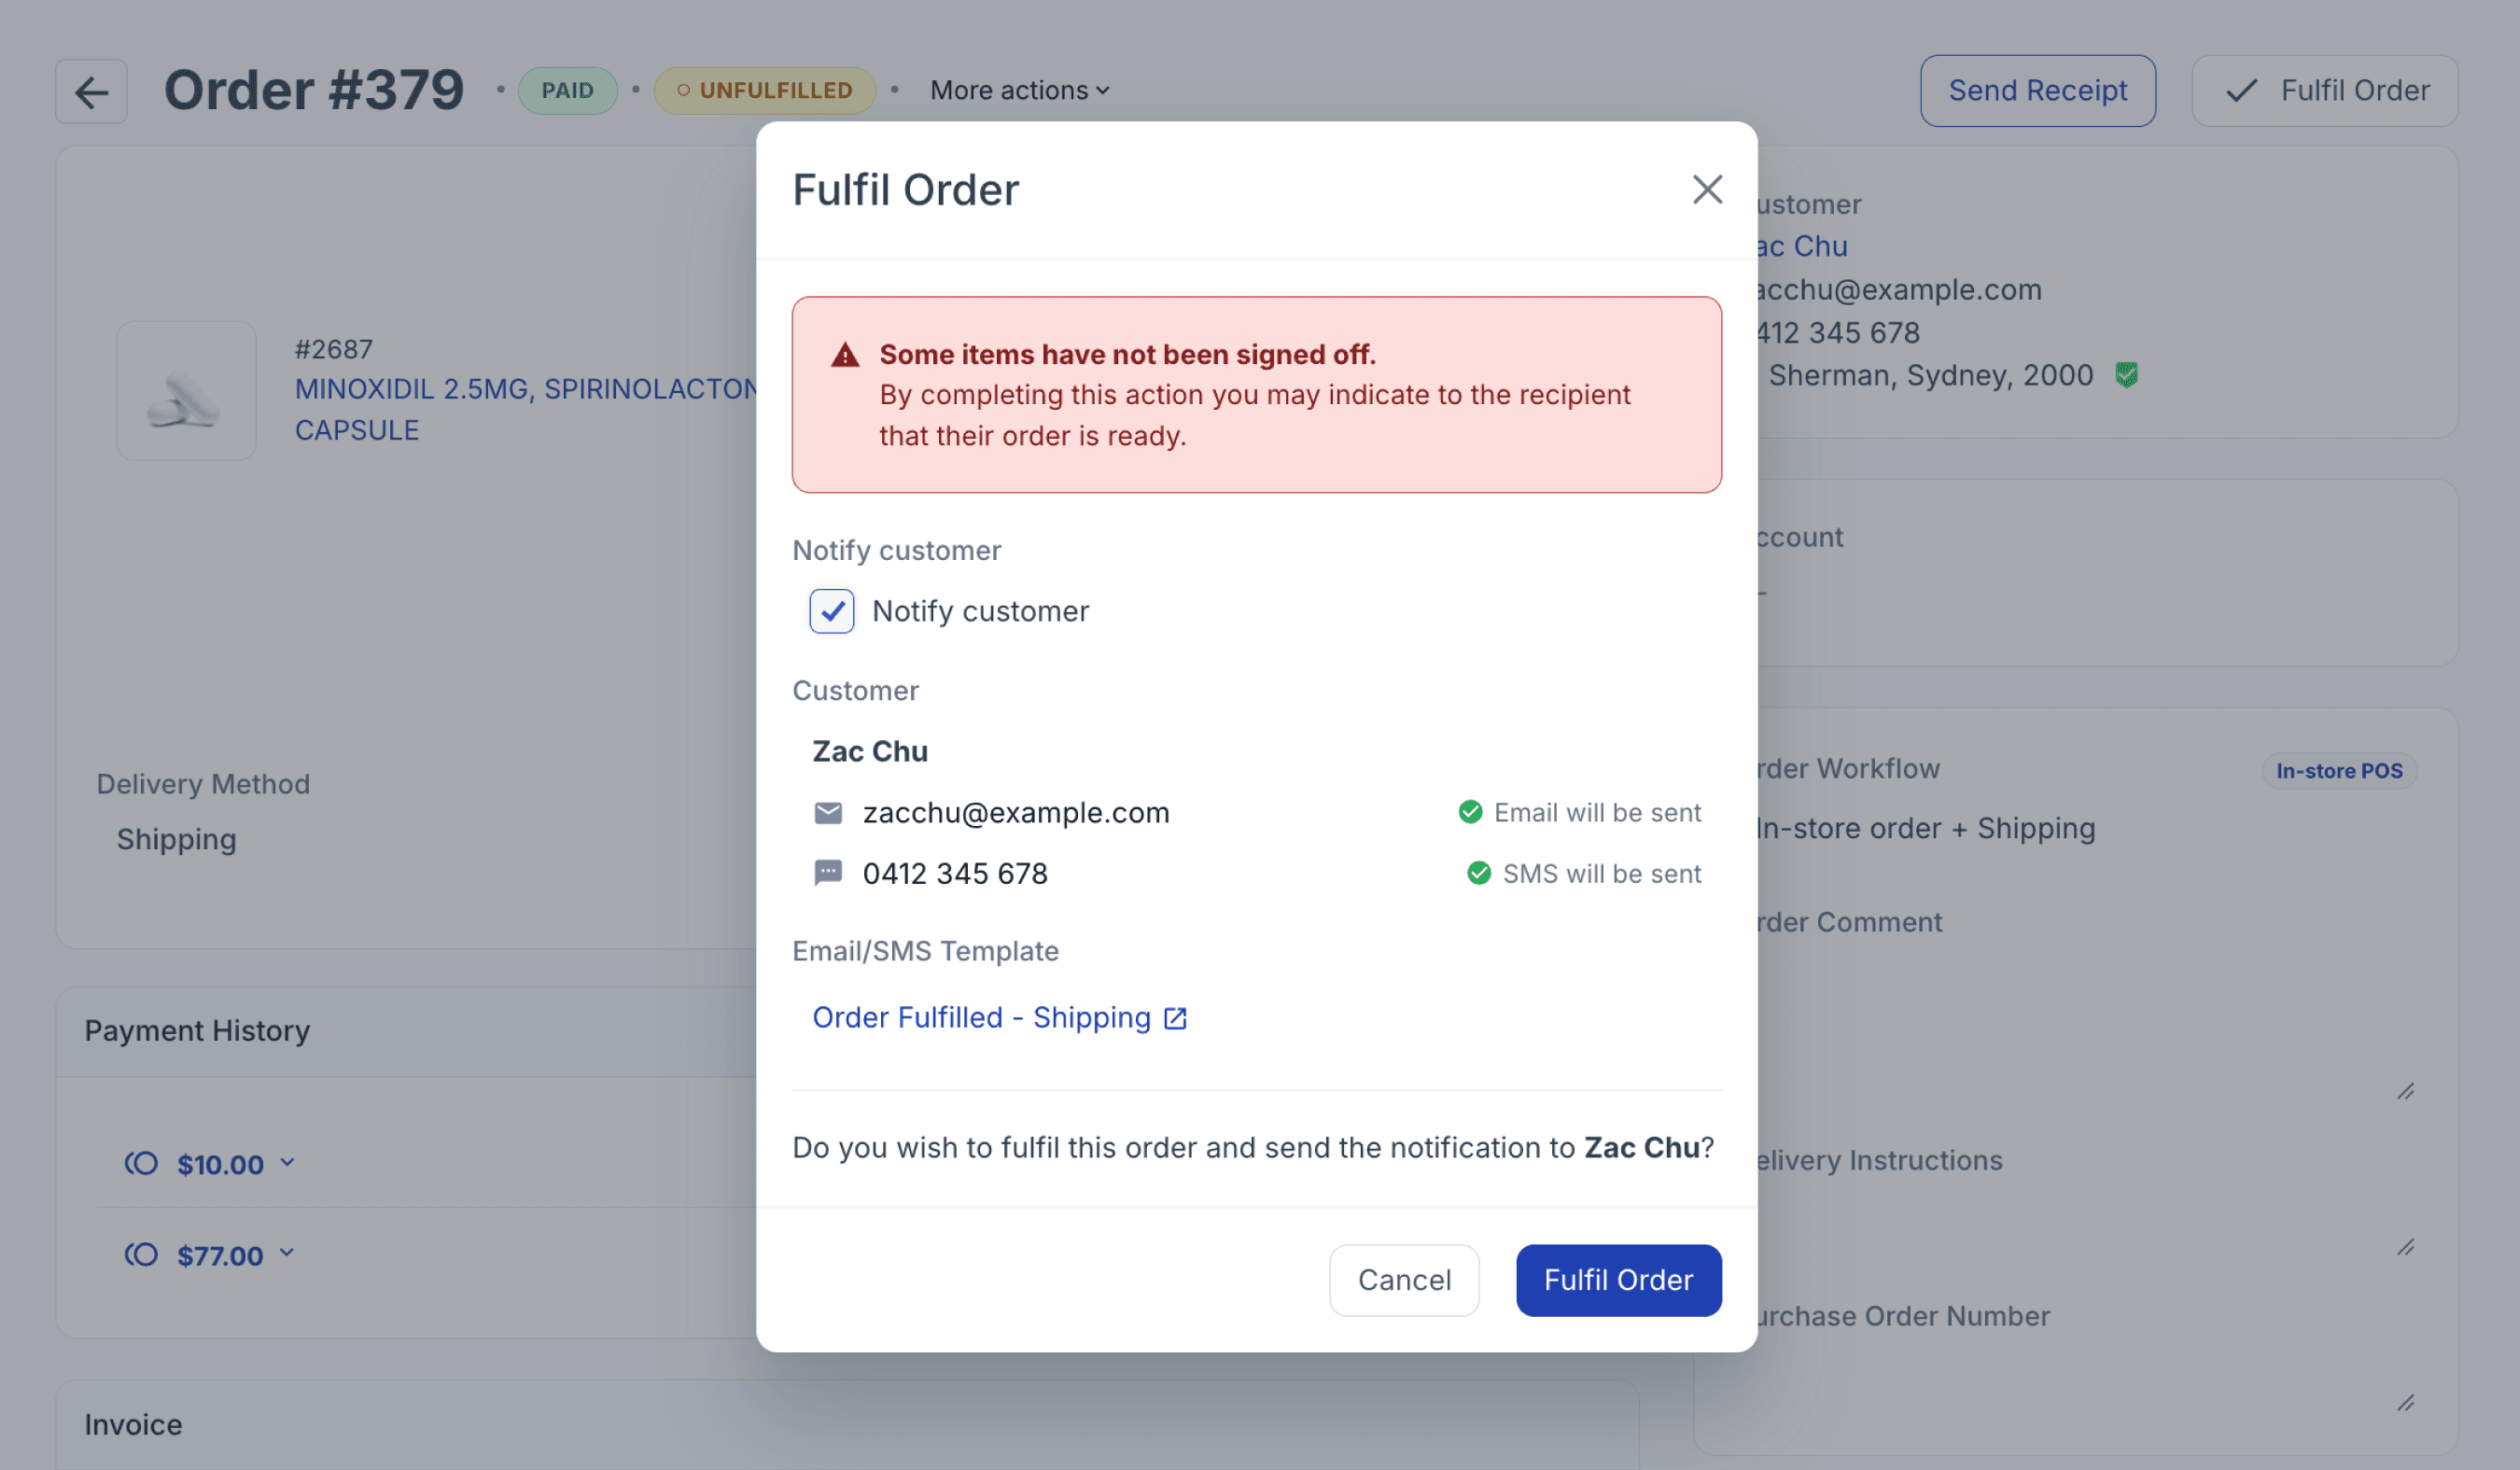Toggle the Notify customer checkbox

click(832, 611)
